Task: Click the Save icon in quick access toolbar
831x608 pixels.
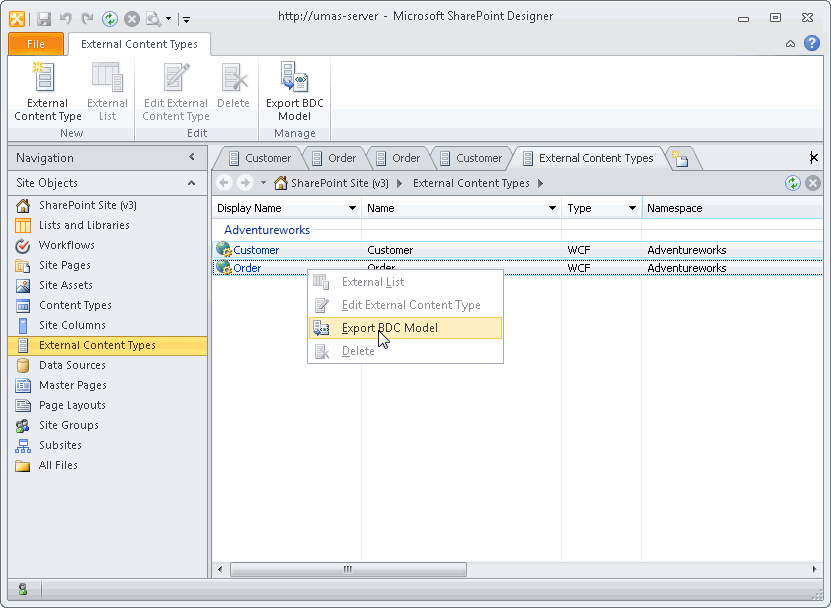Action: (44, 18)
